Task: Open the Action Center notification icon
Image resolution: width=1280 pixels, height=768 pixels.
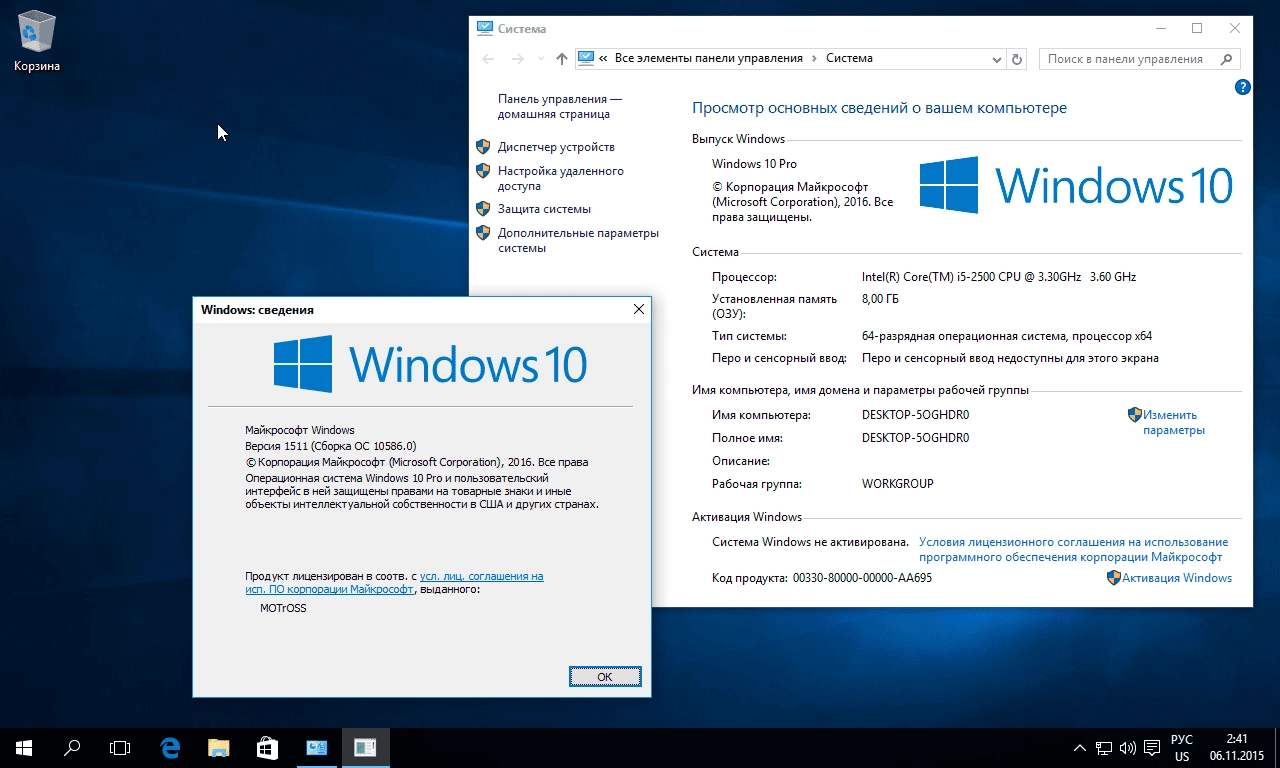Action: point(1153,747)
